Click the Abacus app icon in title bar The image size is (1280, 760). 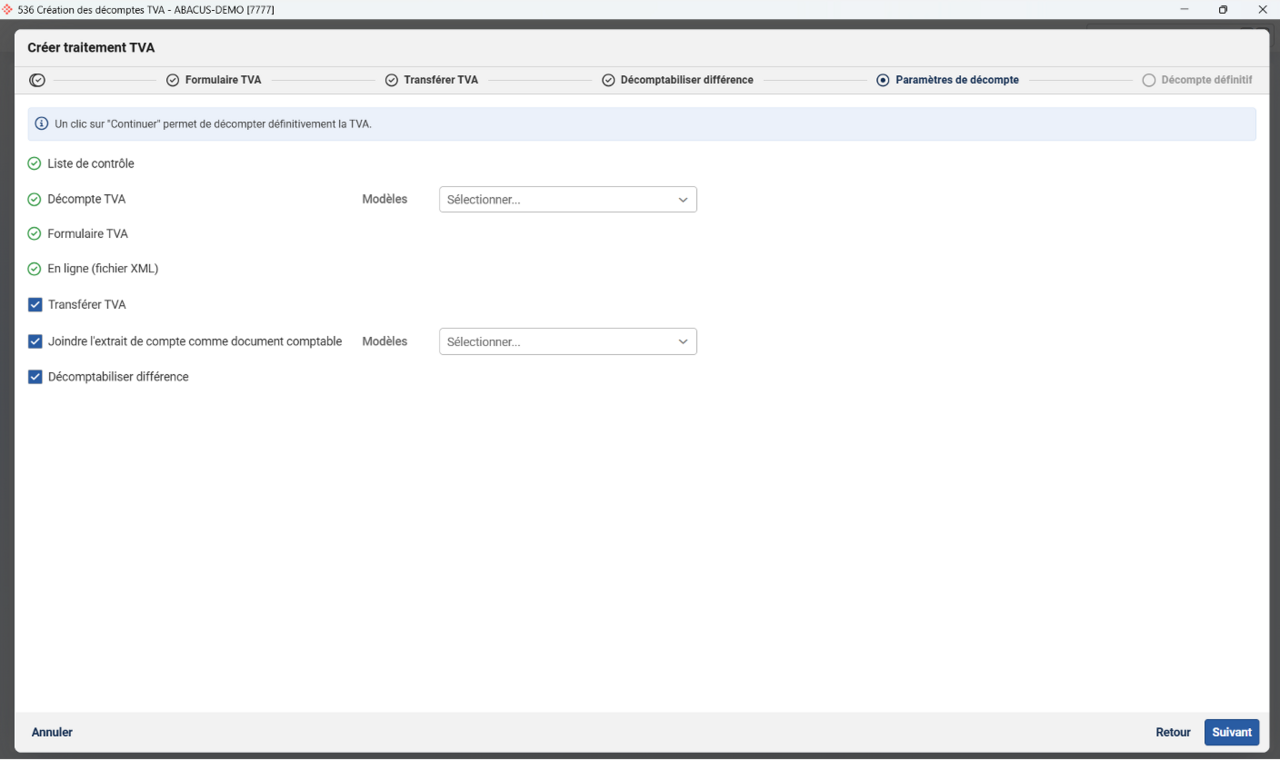tap(8, 9)
